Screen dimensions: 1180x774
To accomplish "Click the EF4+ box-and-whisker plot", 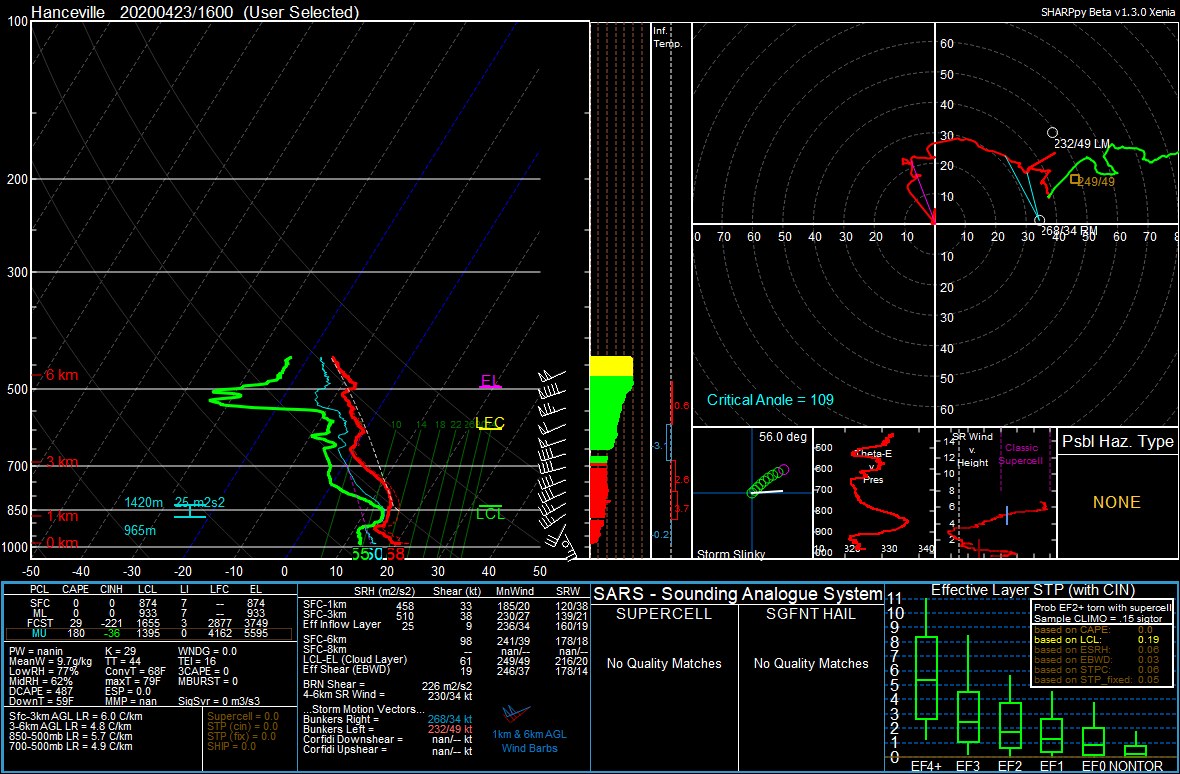I will click(x=926, y=671).
